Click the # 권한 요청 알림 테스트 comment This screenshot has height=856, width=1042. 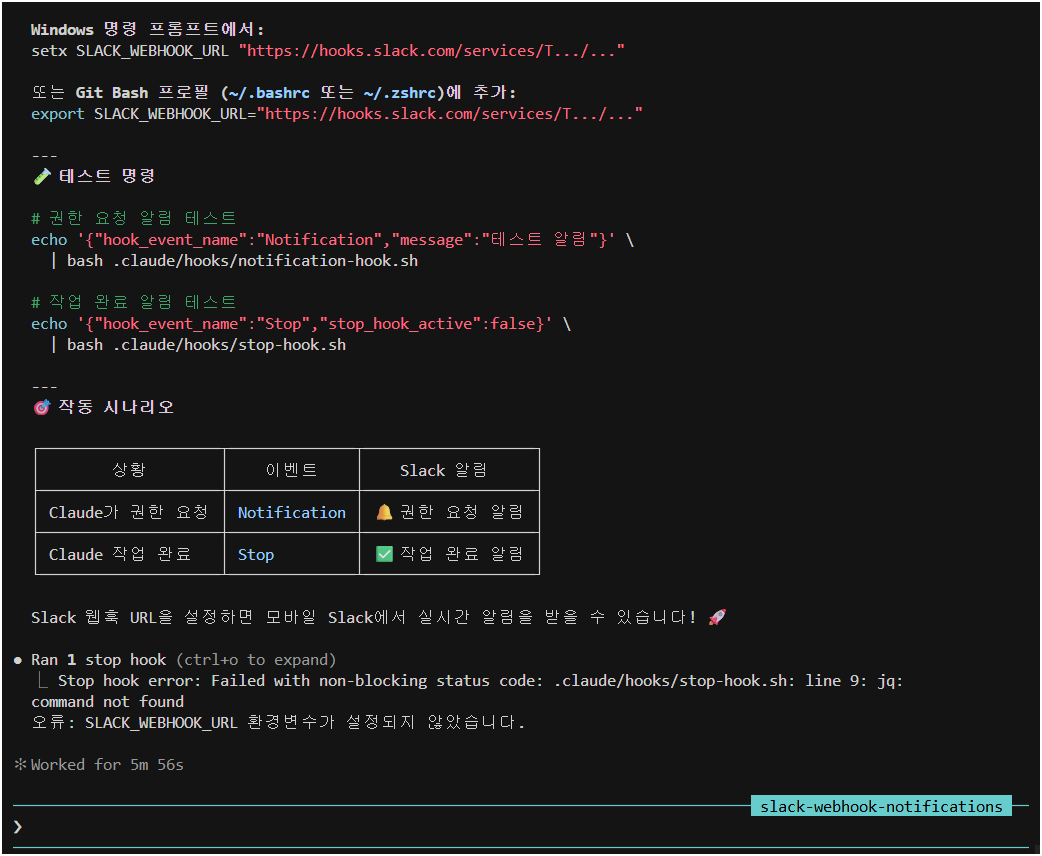coord(134,218)
